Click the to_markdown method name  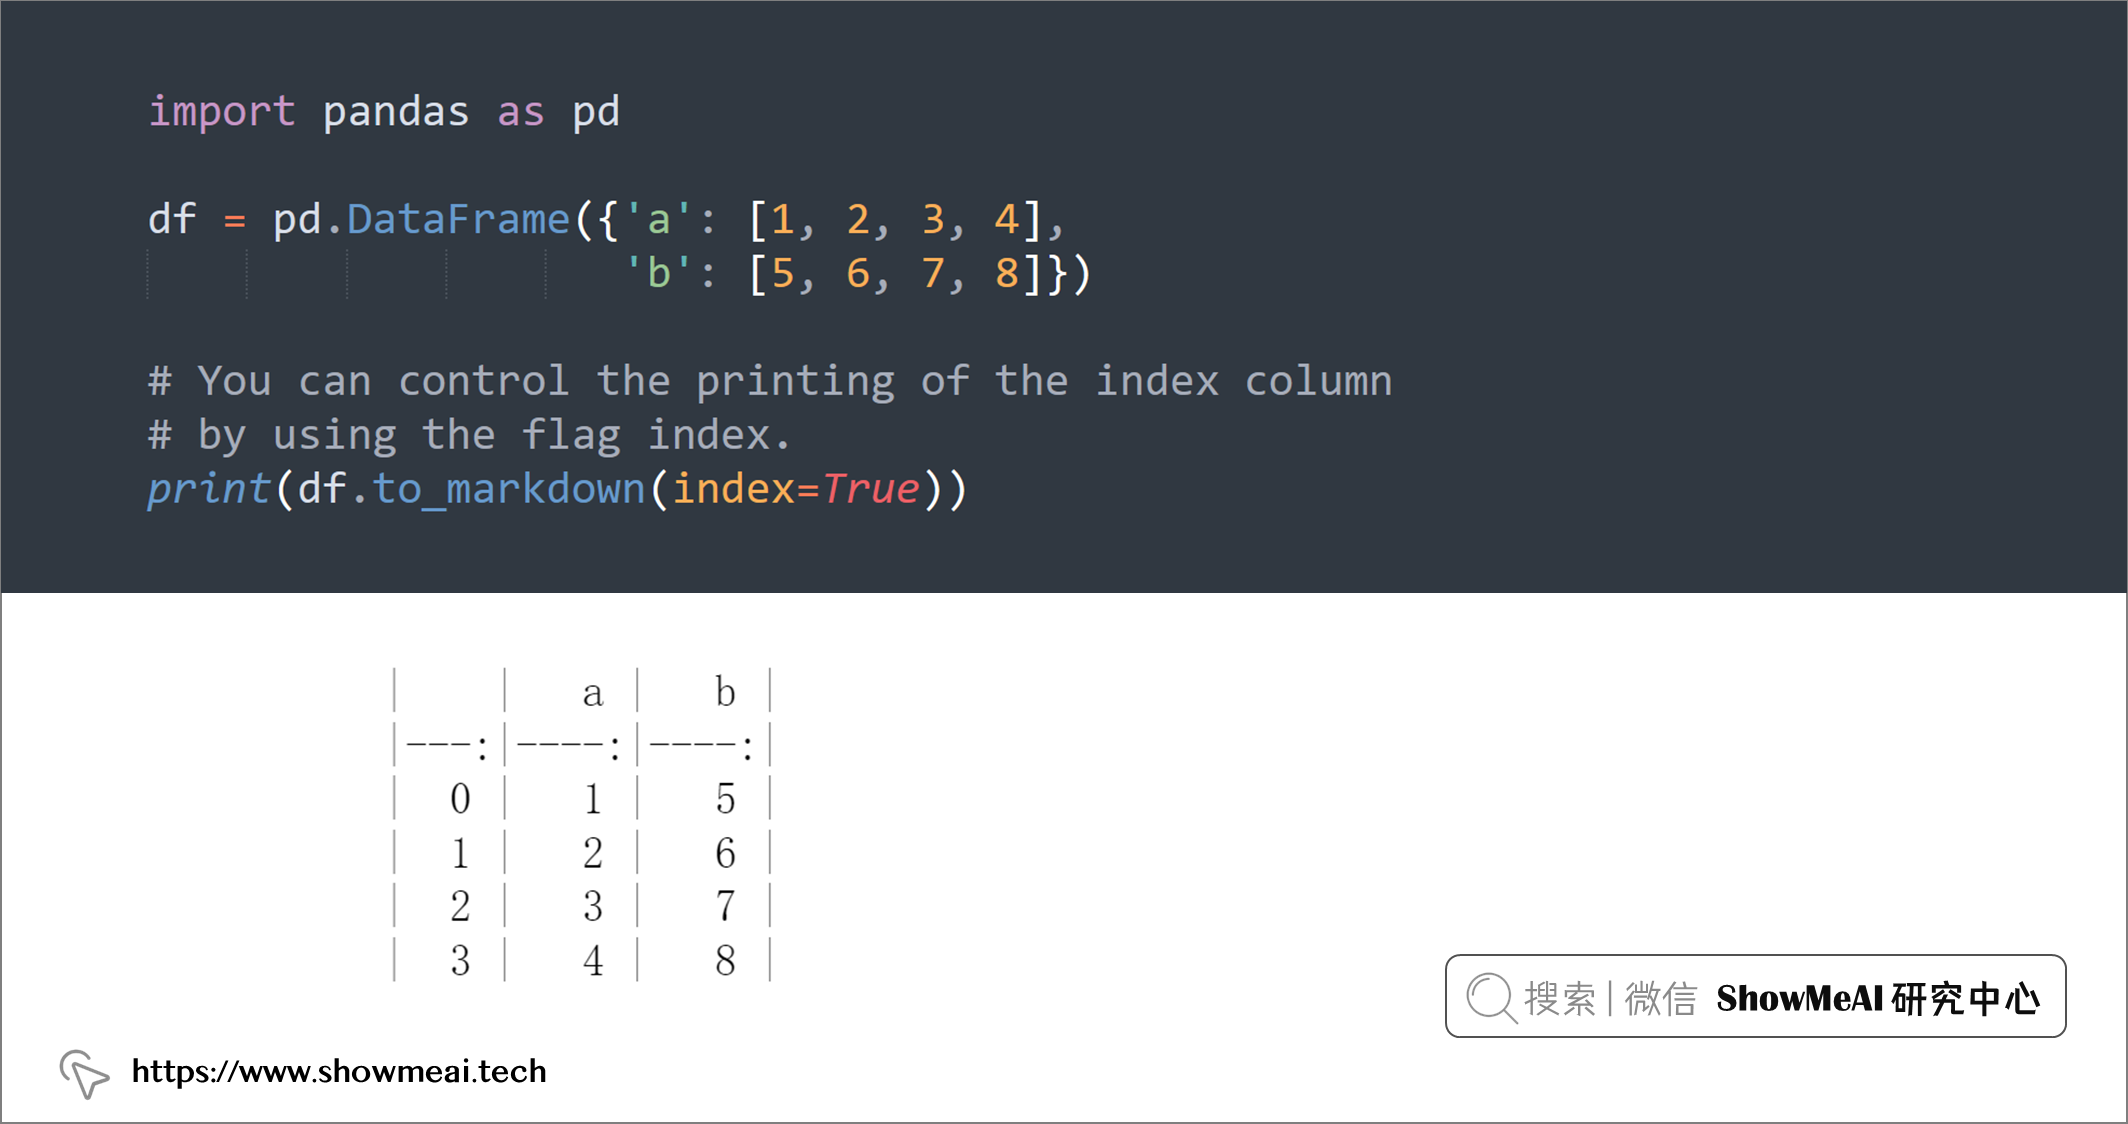pyautogui.click(x=509, y=490)
